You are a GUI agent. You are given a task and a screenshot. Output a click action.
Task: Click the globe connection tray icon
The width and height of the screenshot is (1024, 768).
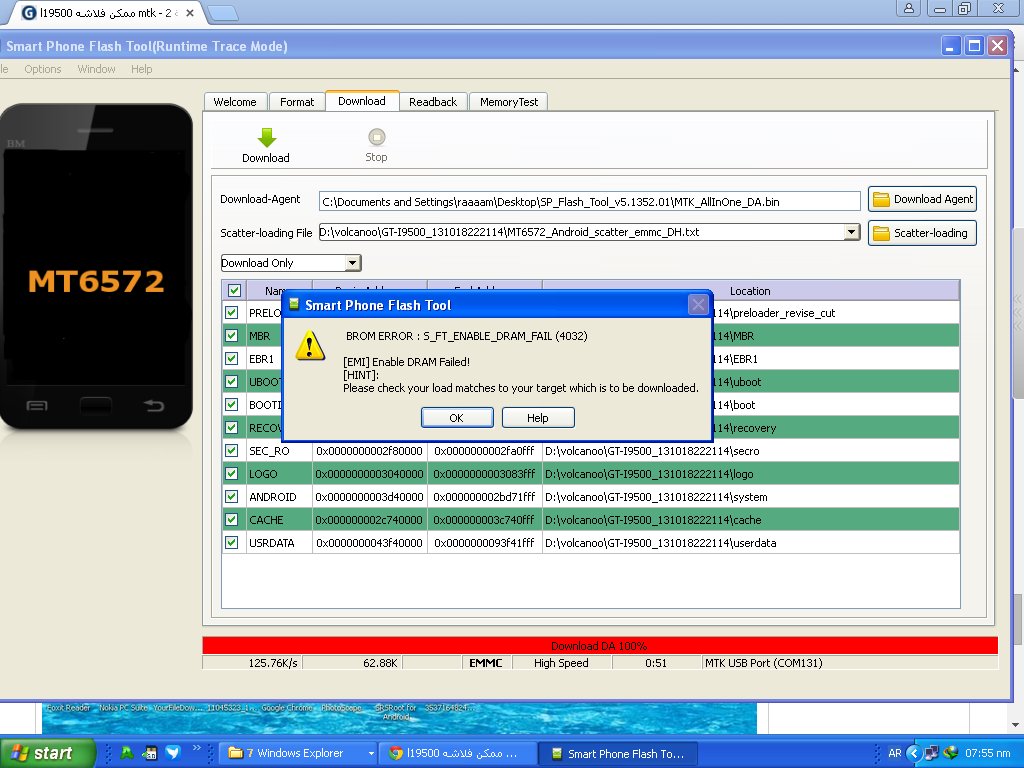tap(951, 753)
